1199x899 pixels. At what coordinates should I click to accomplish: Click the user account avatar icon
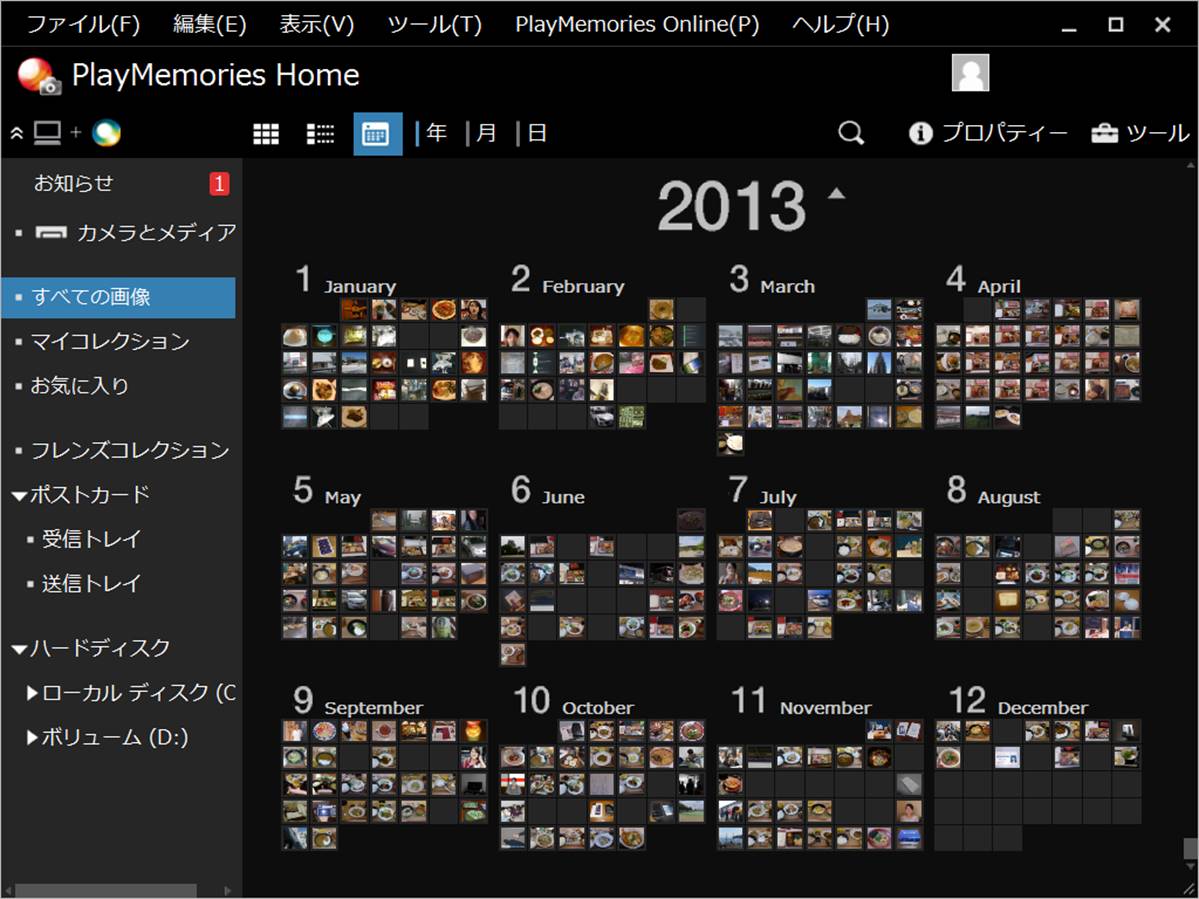970,73
